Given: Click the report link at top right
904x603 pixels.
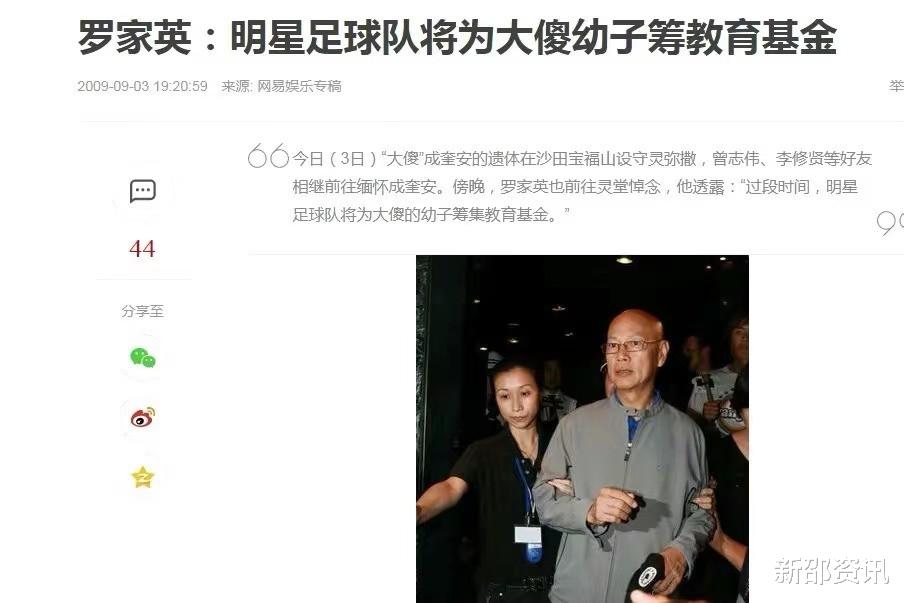Looking at the screenshot, I should coord(897,86).
